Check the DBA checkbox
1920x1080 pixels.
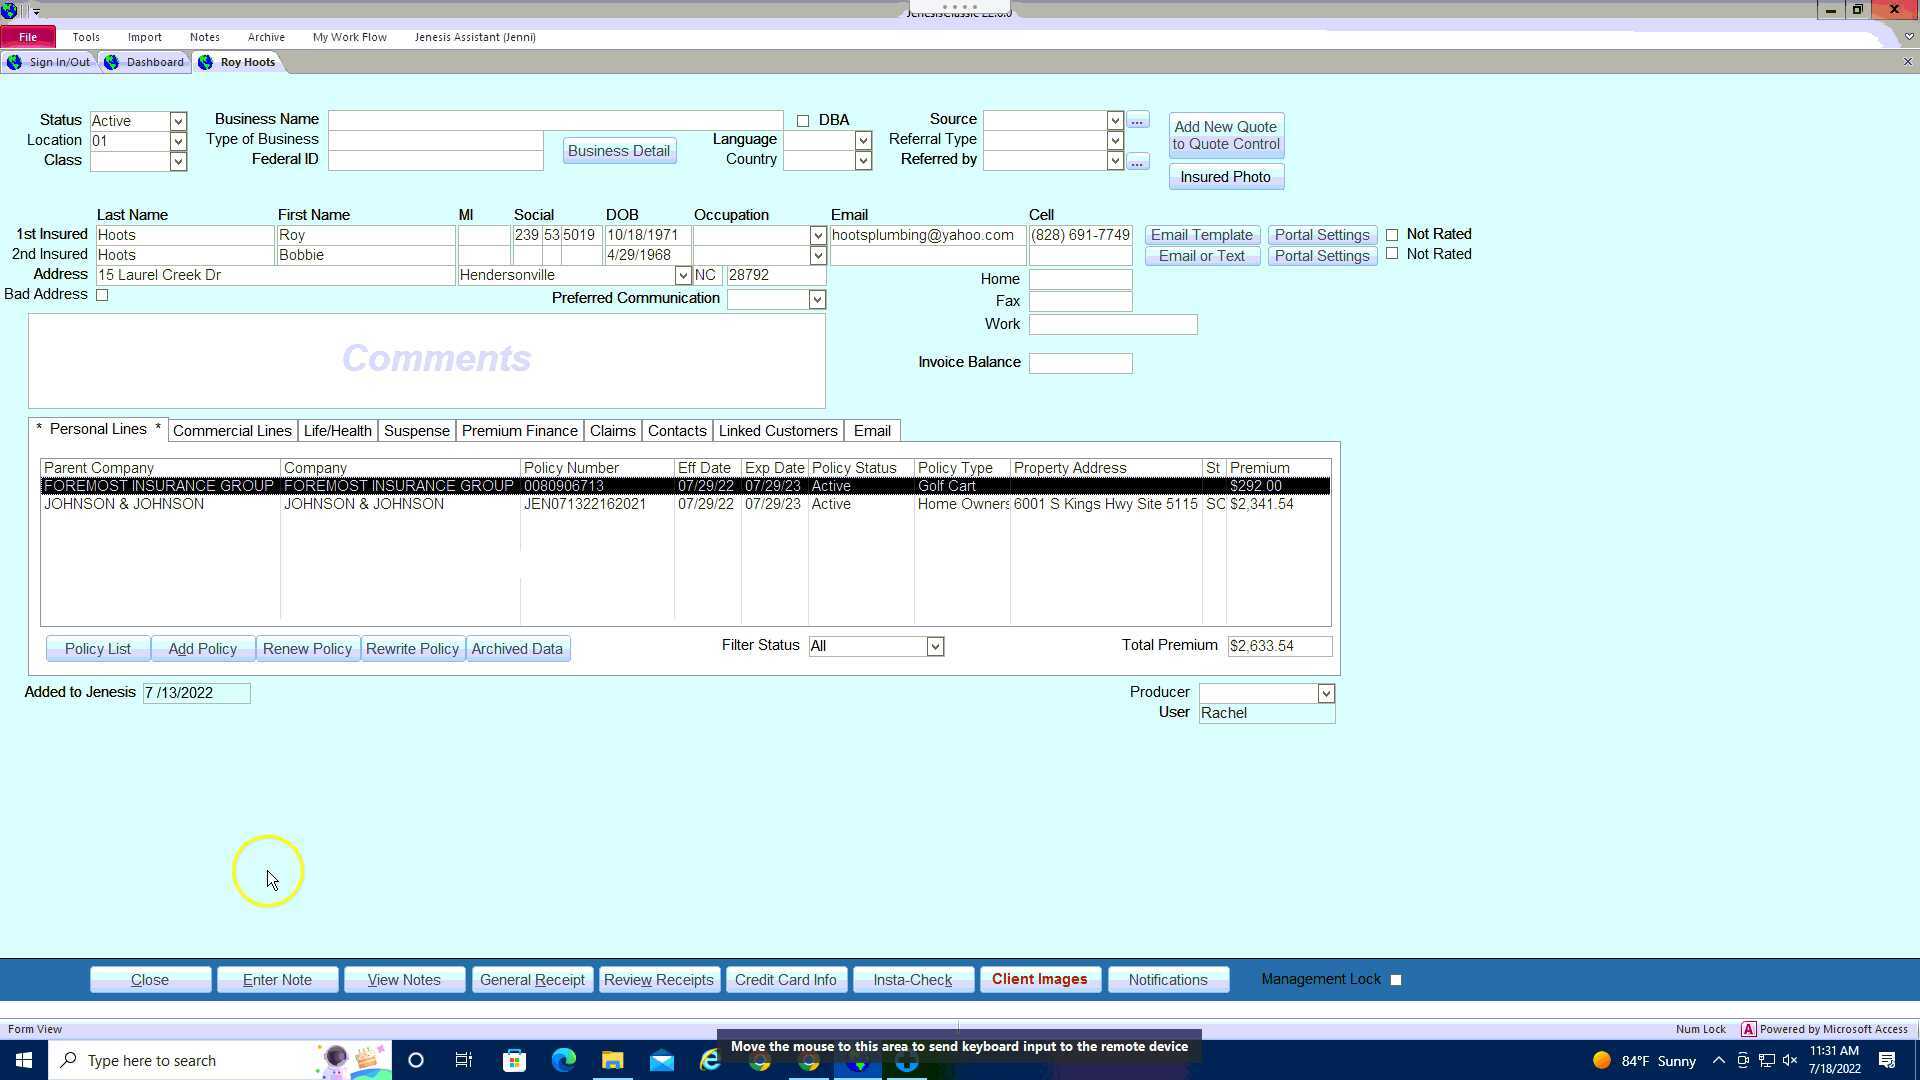click(803, 121)
